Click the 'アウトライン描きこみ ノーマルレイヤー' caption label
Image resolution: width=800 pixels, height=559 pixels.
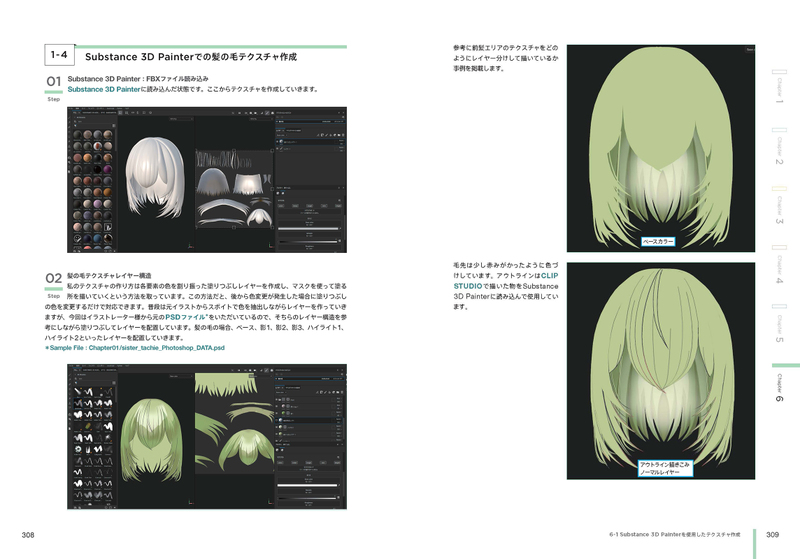click(x=665, y=468)
